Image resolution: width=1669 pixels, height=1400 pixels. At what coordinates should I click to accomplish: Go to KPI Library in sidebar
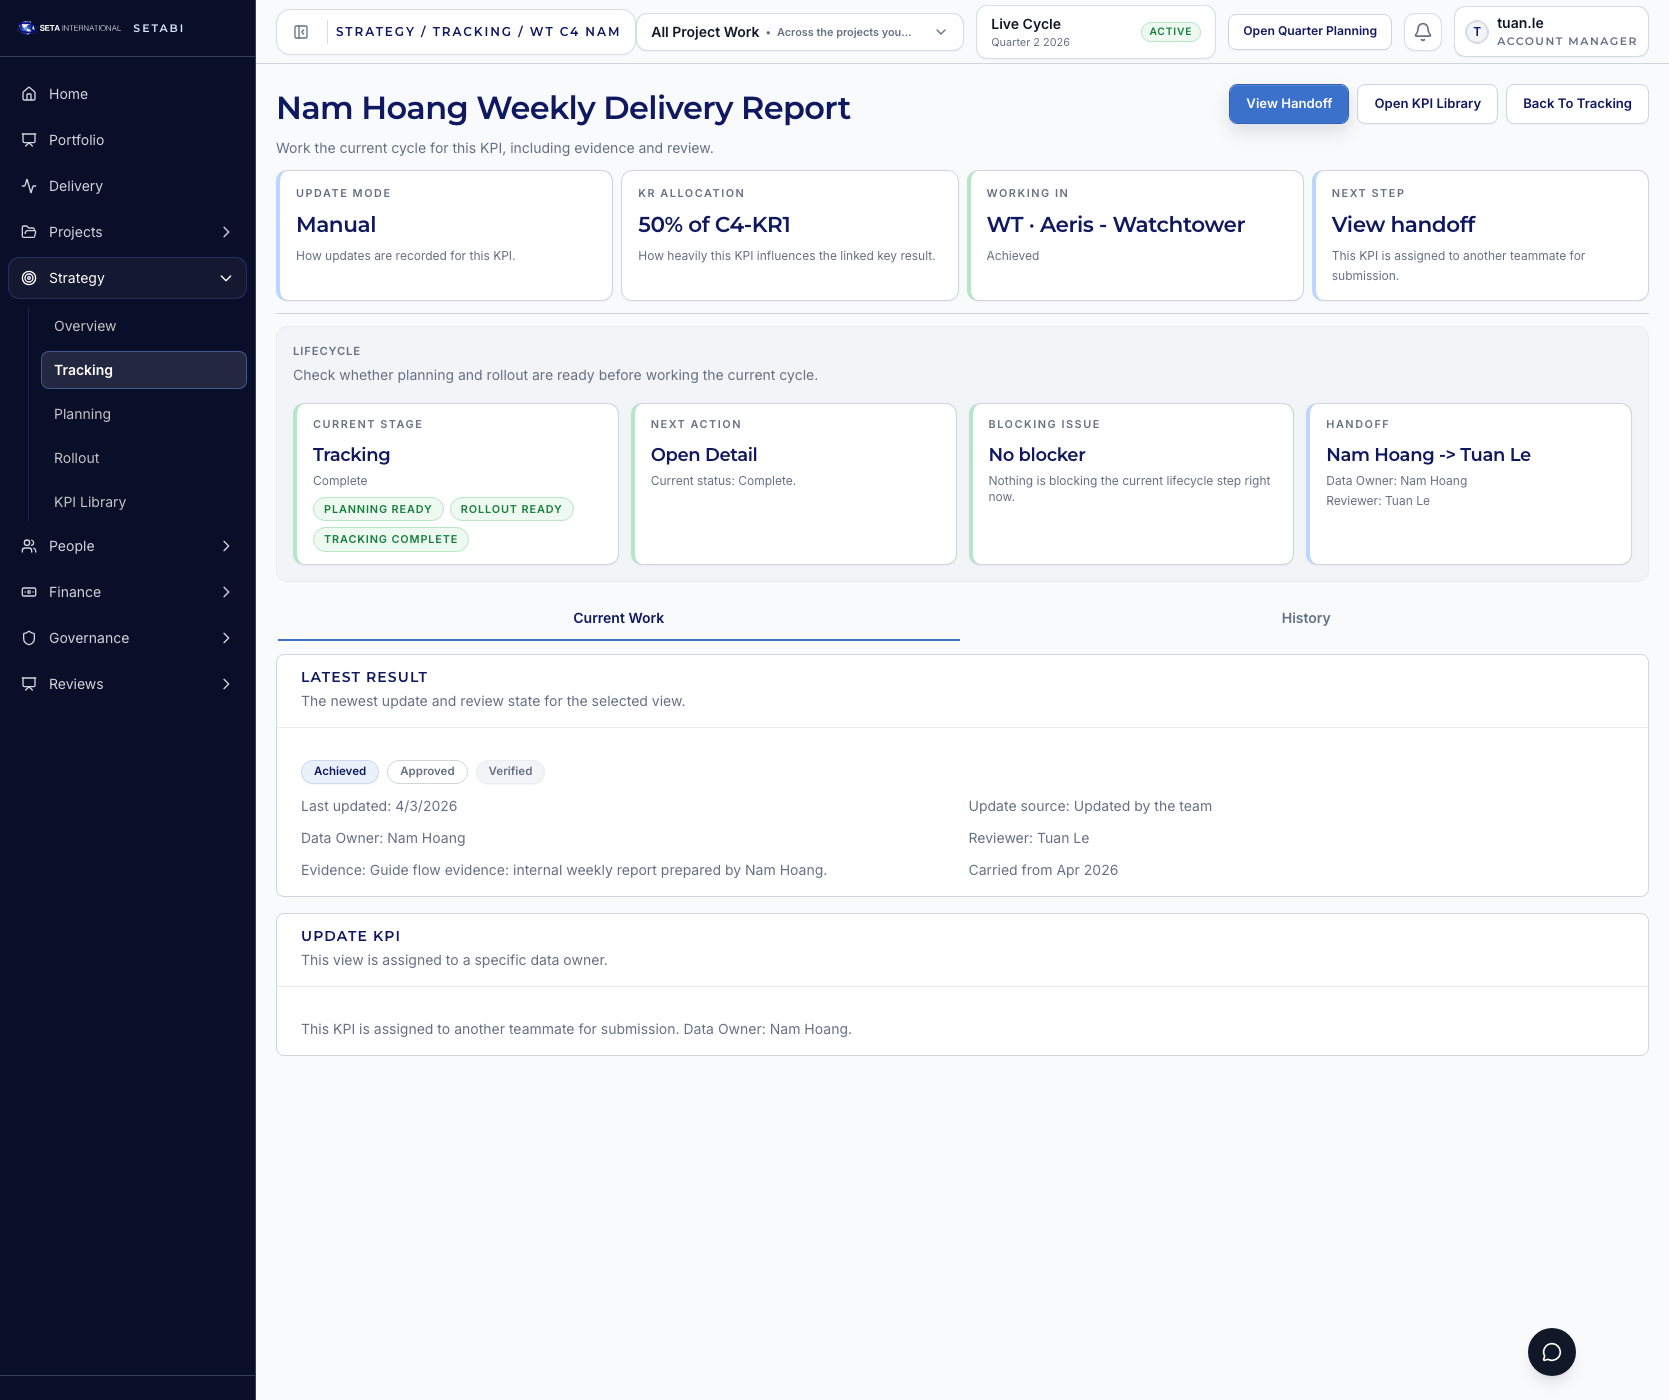click(90, 502)
